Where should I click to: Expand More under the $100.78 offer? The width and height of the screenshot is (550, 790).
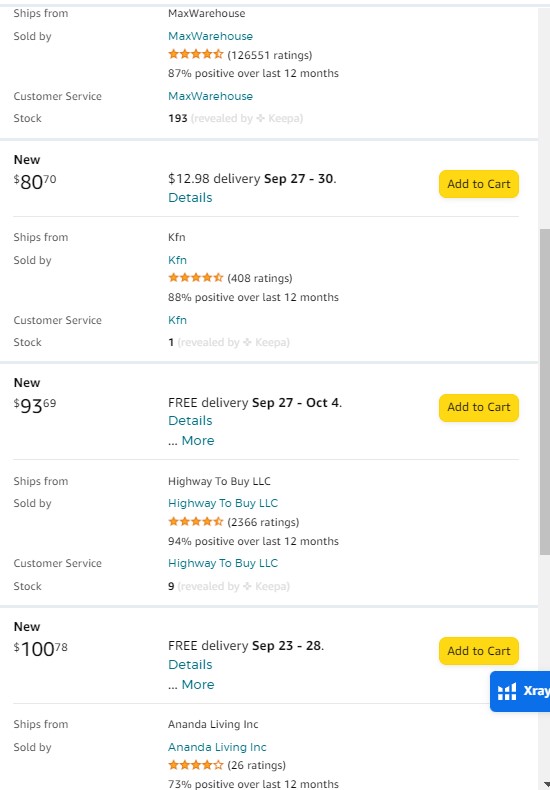197,684
